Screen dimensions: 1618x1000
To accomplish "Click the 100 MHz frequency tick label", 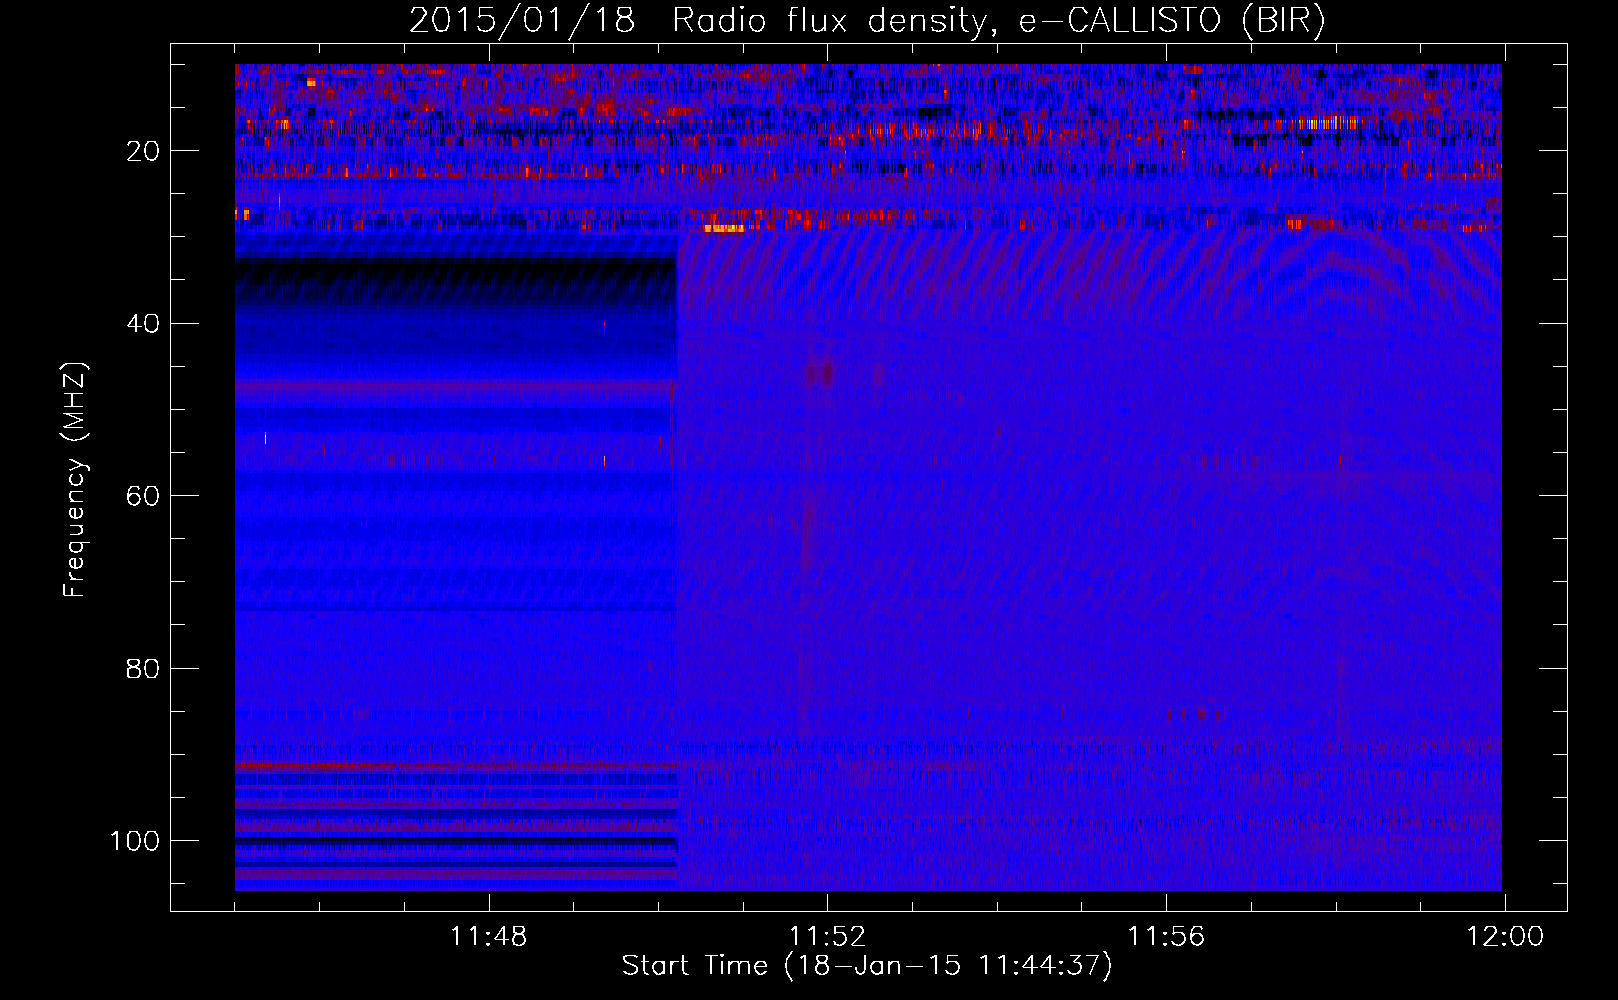I will click(x=135, y=841).
